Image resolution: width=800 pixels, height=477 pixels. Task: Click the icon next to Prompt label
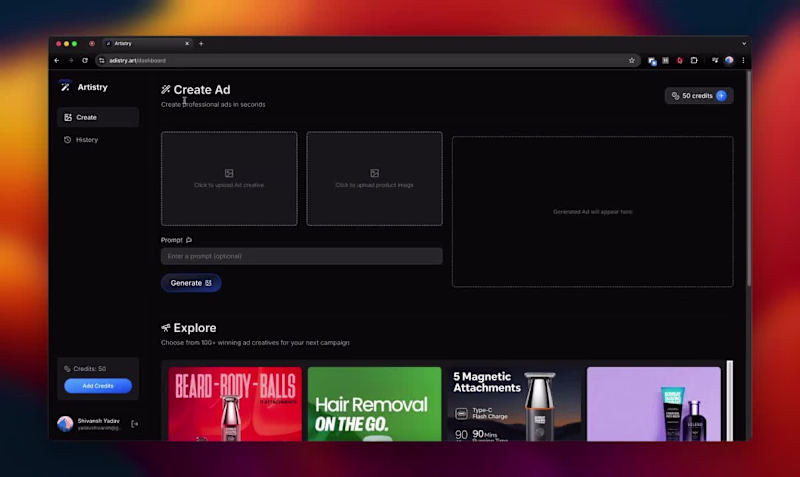(189, 240)
